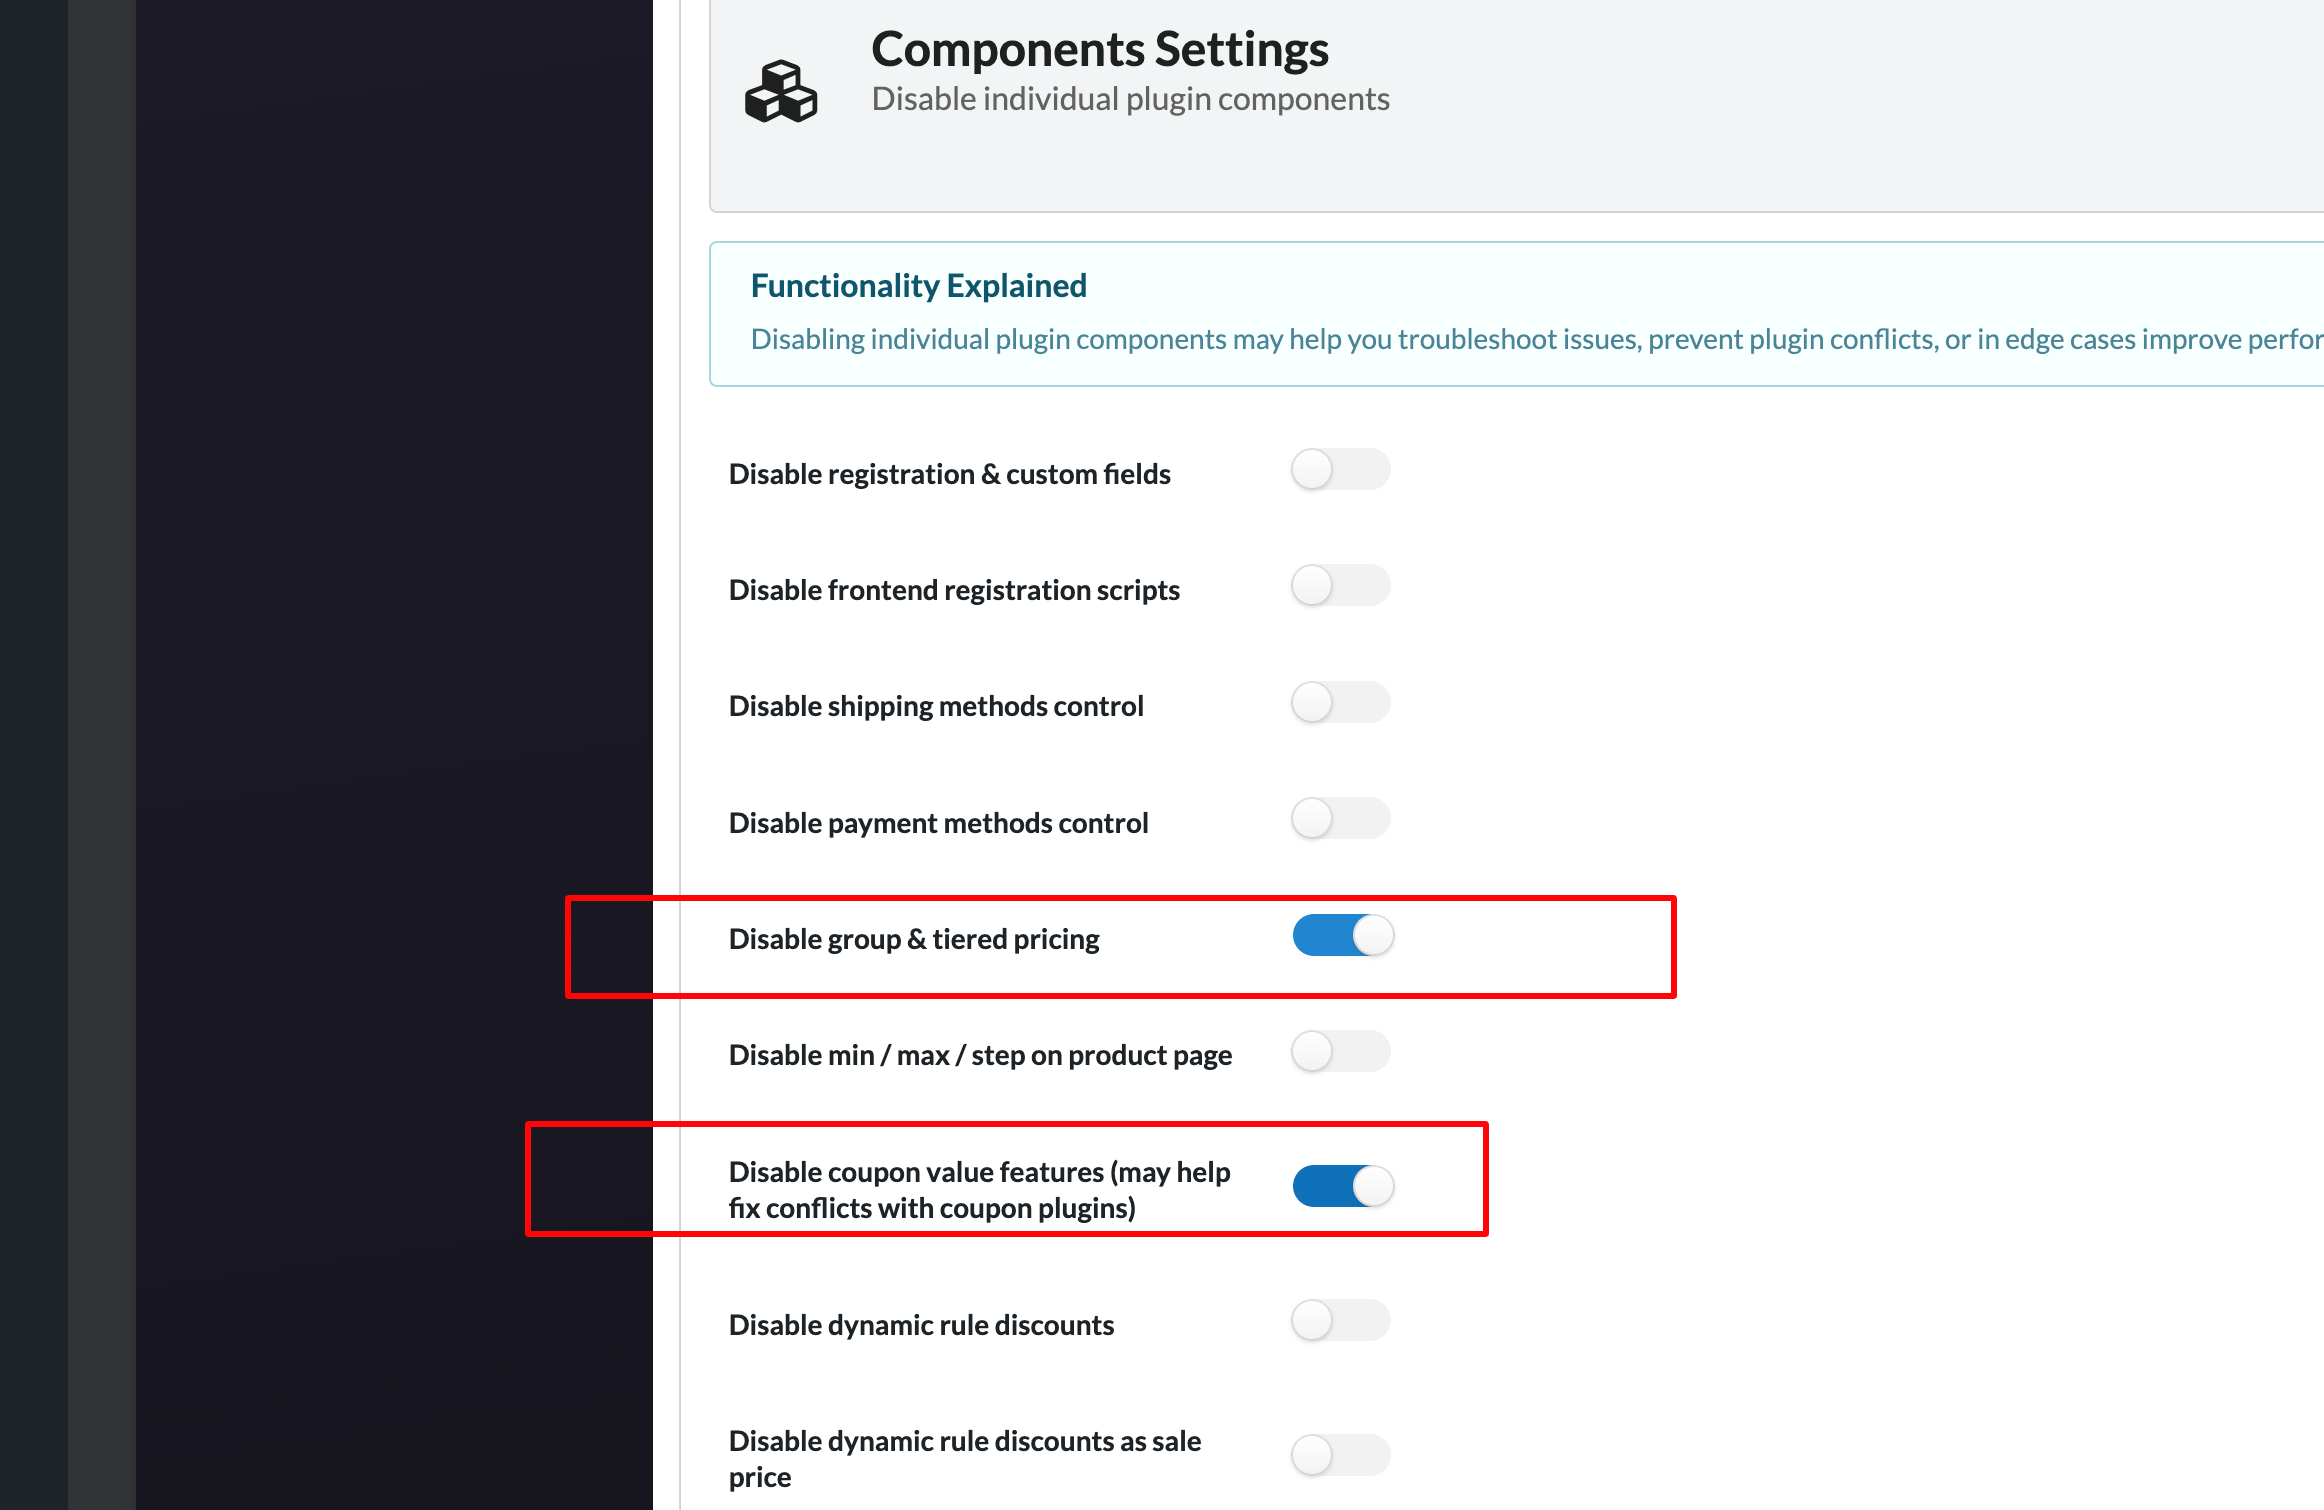Click the Components Settings heading
Screen dimensions: 2324x1510
1100,49
